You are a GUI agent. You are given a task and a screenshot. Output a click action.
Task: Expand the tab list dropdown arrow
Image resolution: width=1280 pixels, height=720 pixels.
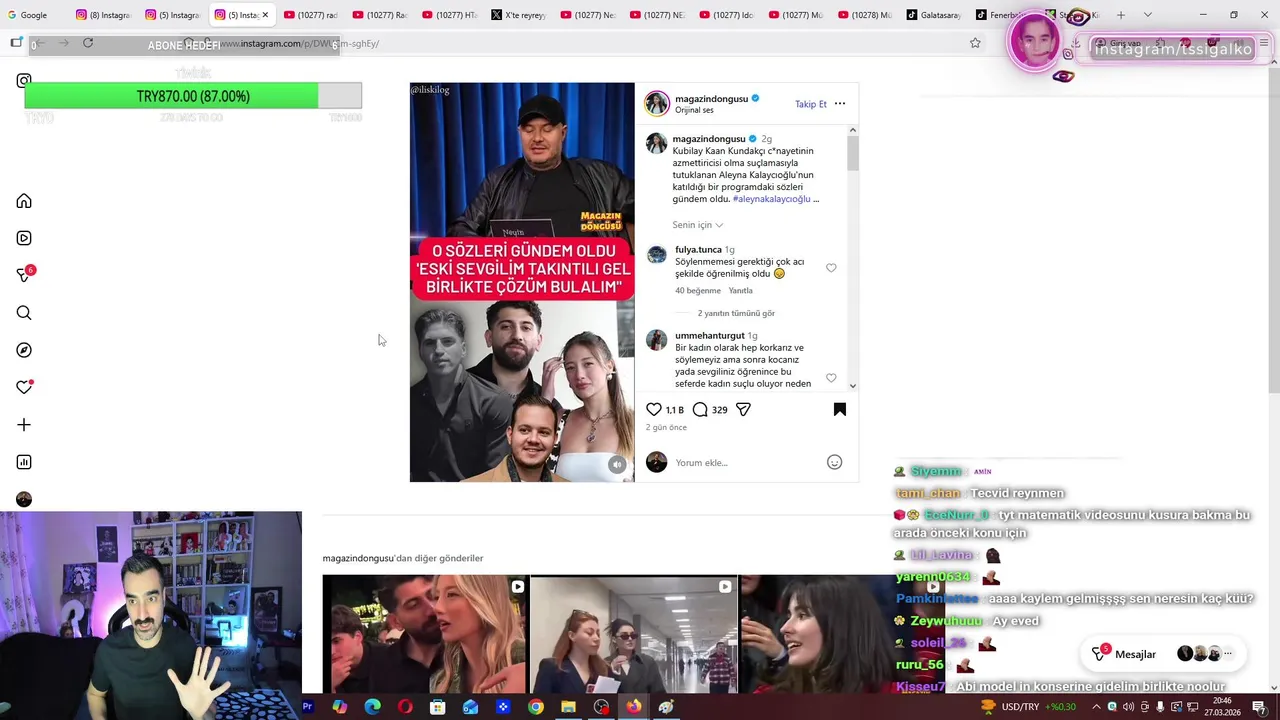click(x=1147, y=15)
